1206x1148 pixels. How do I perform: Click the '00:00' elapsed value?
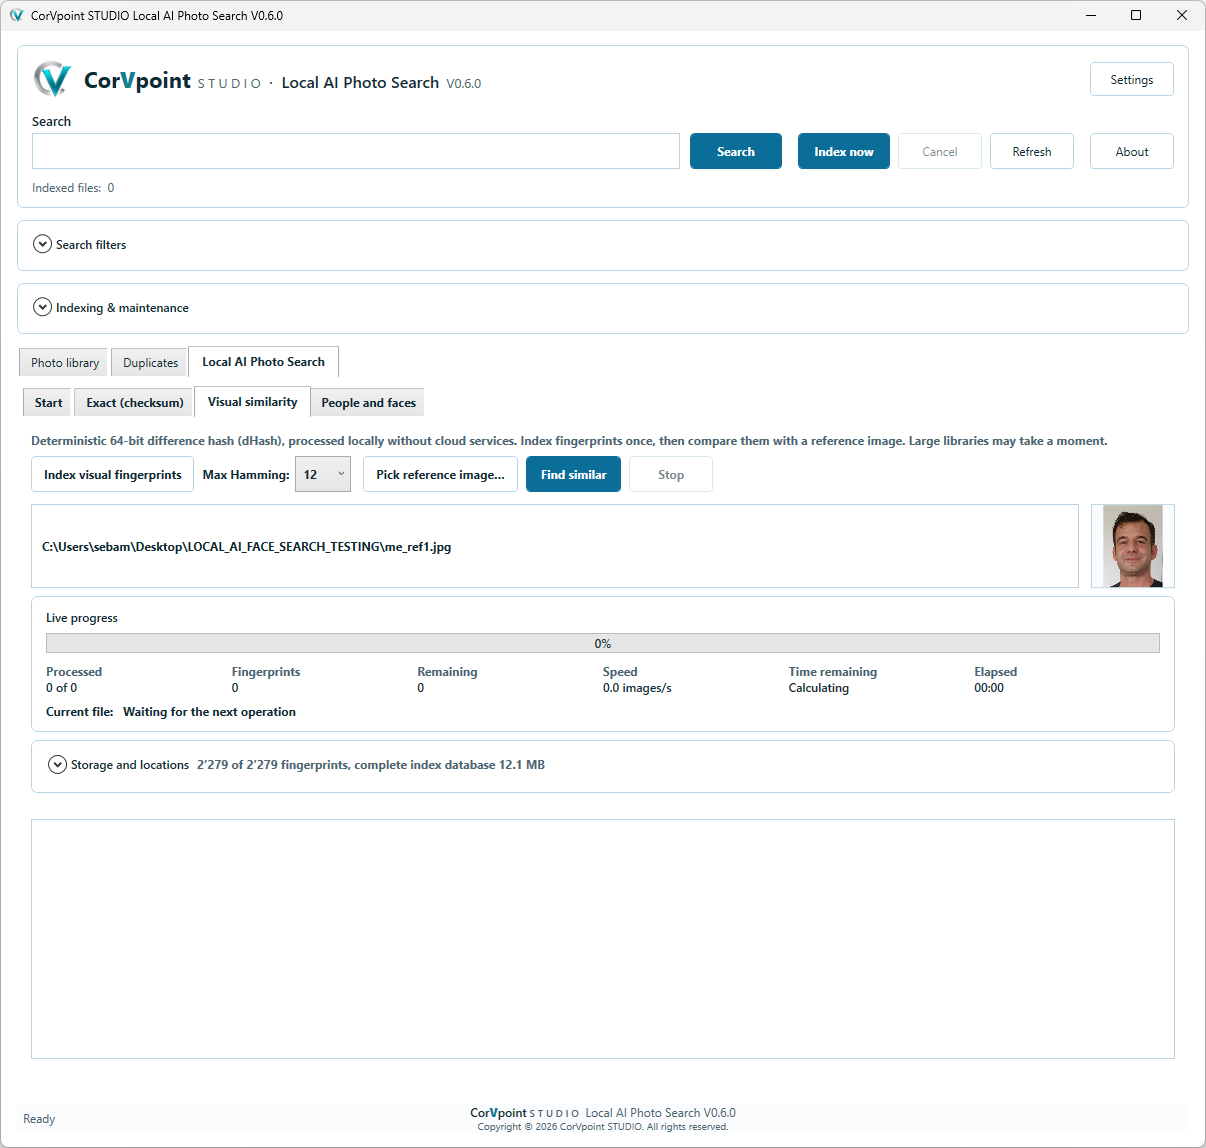(989, 688)
